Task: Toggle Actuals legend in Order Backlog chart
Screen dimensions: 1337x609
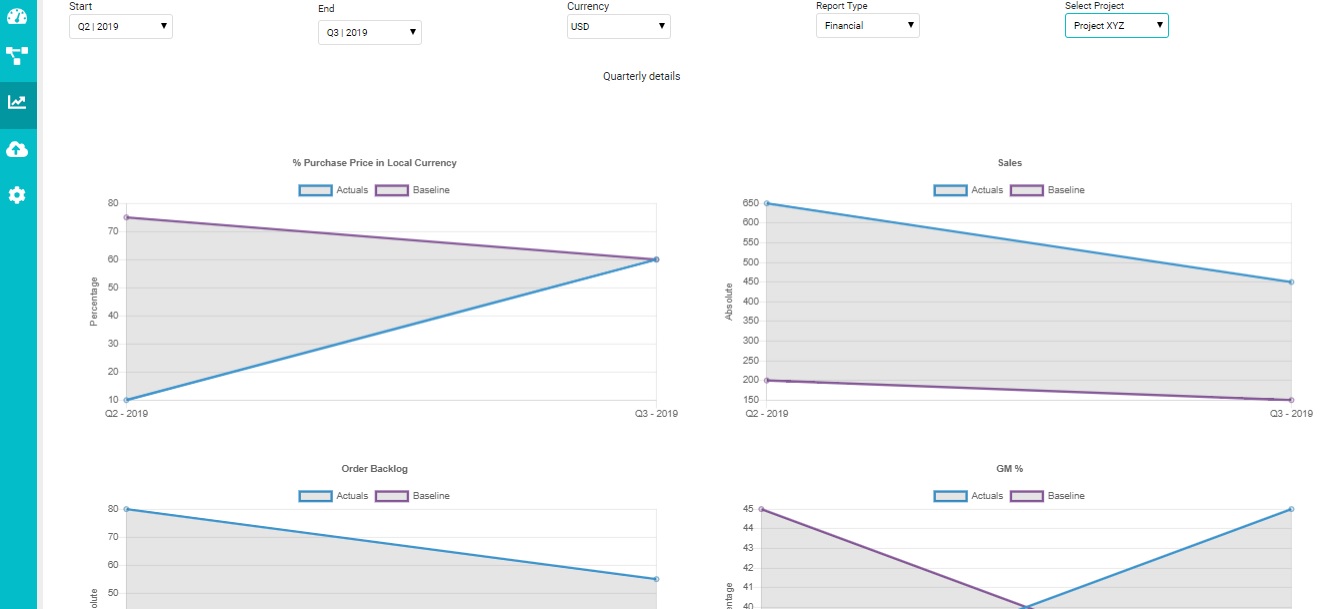Action: coord(334,496)
